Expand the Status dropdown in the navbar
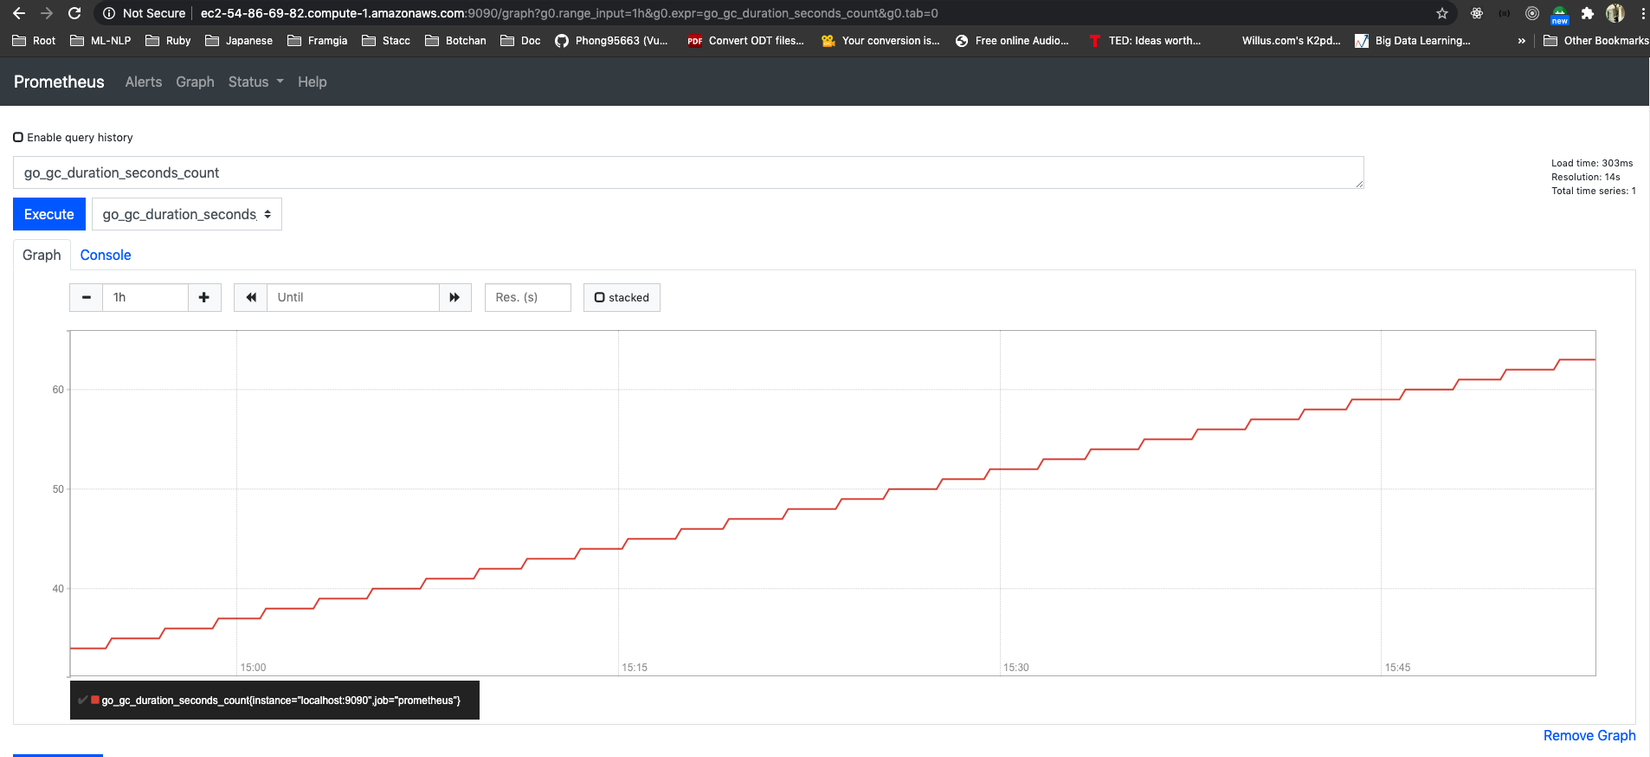 (256, 82)
